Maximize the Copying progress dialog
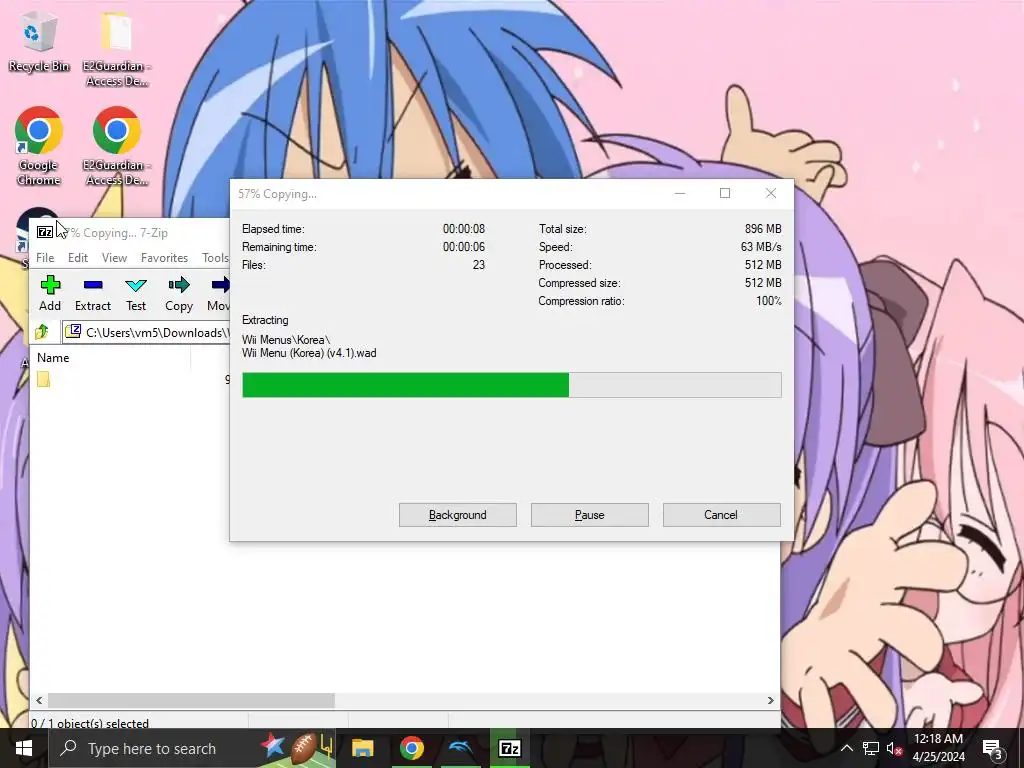Image resolution: width=1024 pixels, height=768 pixels. [725, 193]
